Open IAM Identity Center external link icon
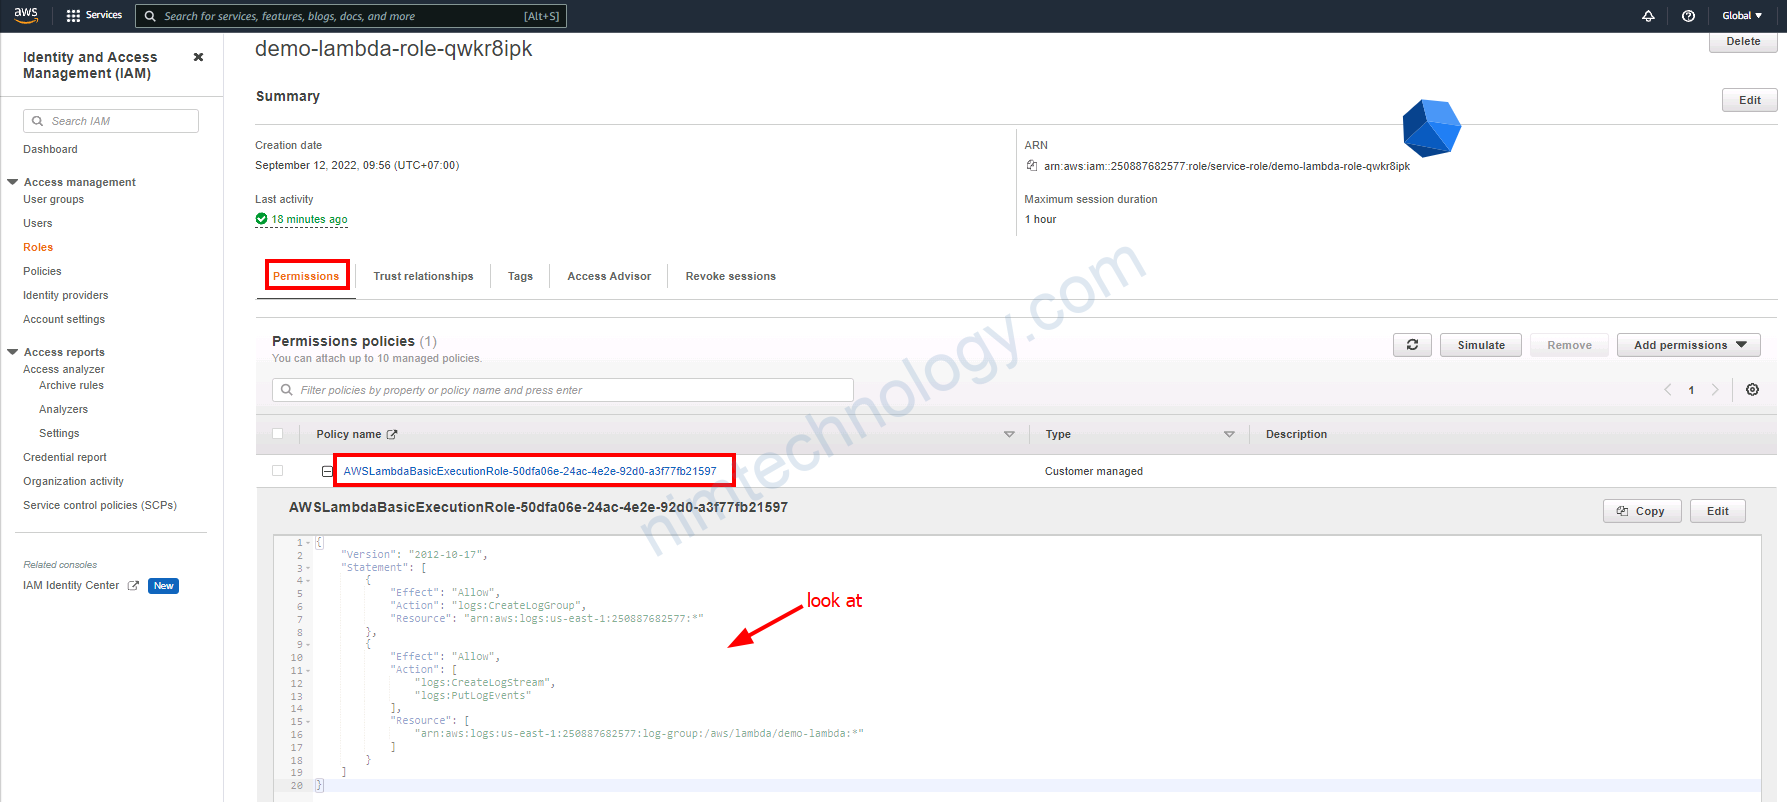Viewport: 1787px width, 802px height. 133,586
